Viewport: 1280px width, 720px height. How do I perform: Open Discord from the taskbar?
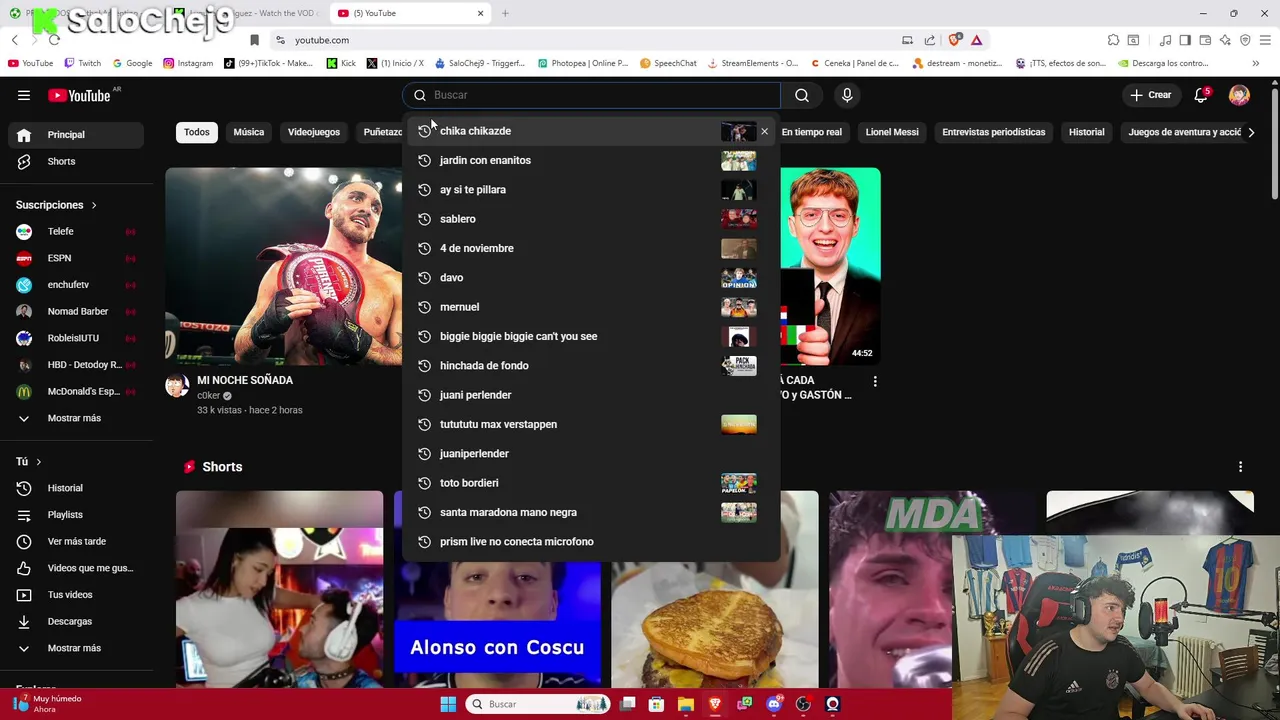(x=773, y=704)
